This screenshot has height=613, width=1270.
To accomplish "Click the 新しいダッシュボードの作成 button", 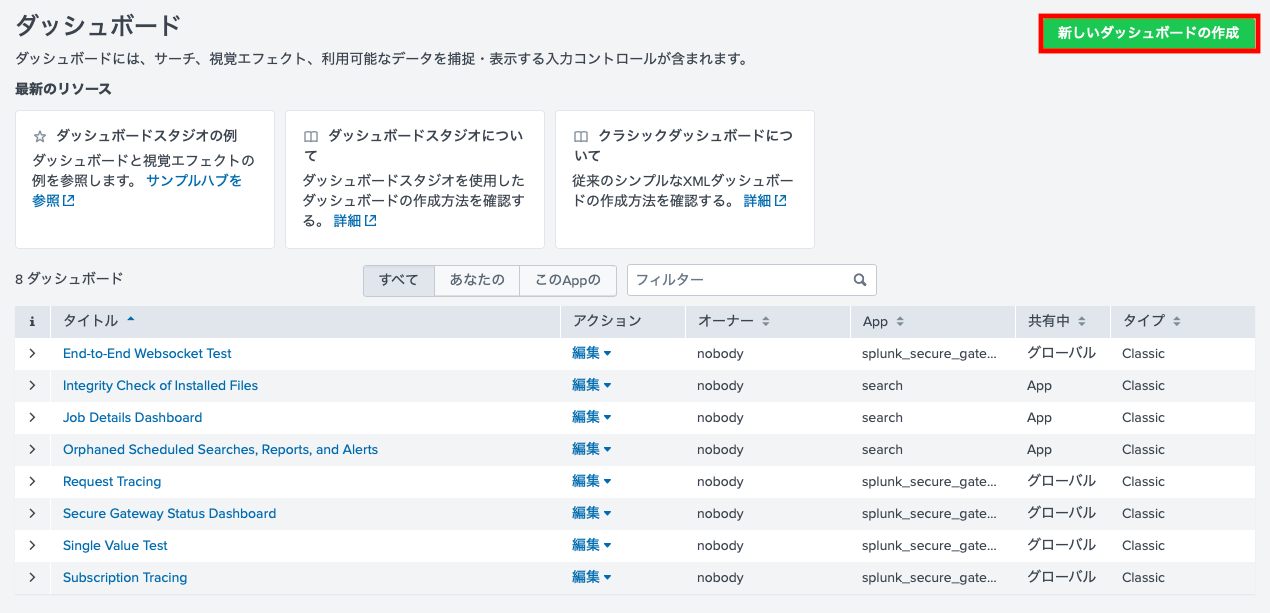I will [1148, 33].
